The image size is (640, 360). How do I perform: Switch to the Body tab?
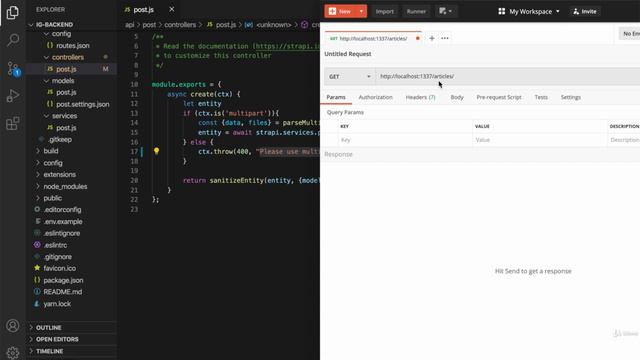coord(457,97)
